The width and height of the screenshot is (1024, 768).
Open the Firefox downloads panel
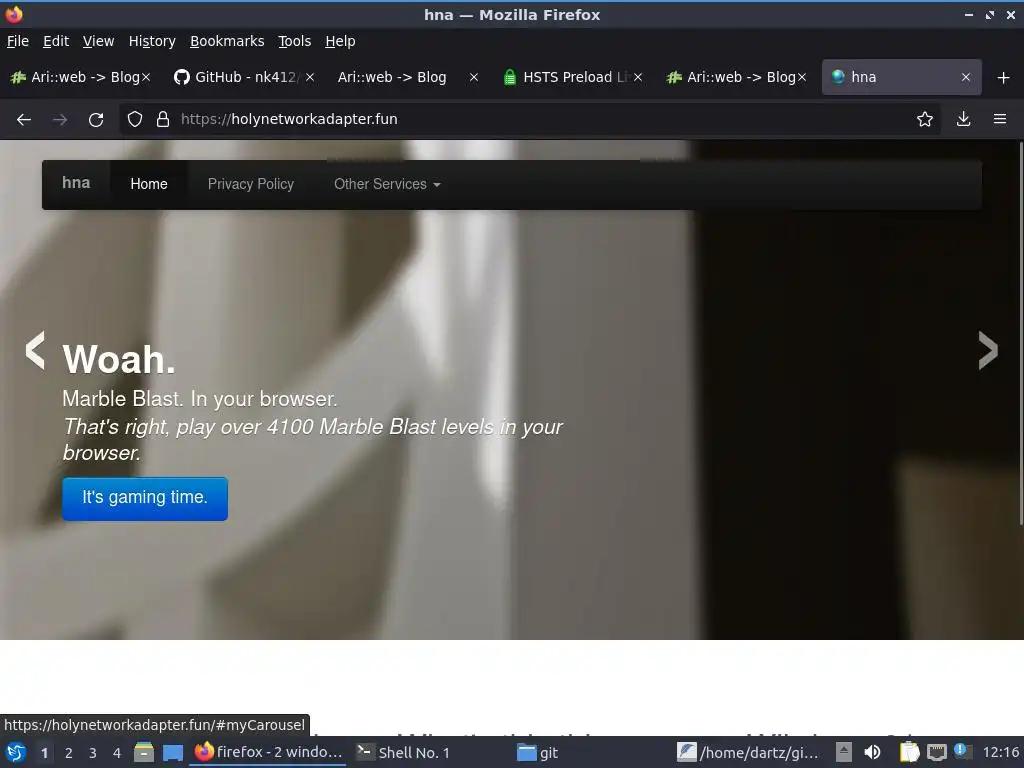(963, 119)
